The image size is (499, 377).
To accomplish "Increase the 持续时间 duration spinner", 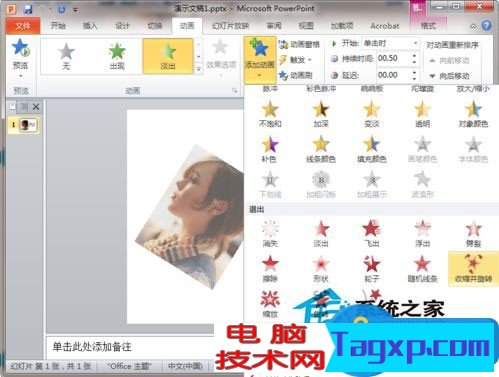I will [x=414, y=56].
